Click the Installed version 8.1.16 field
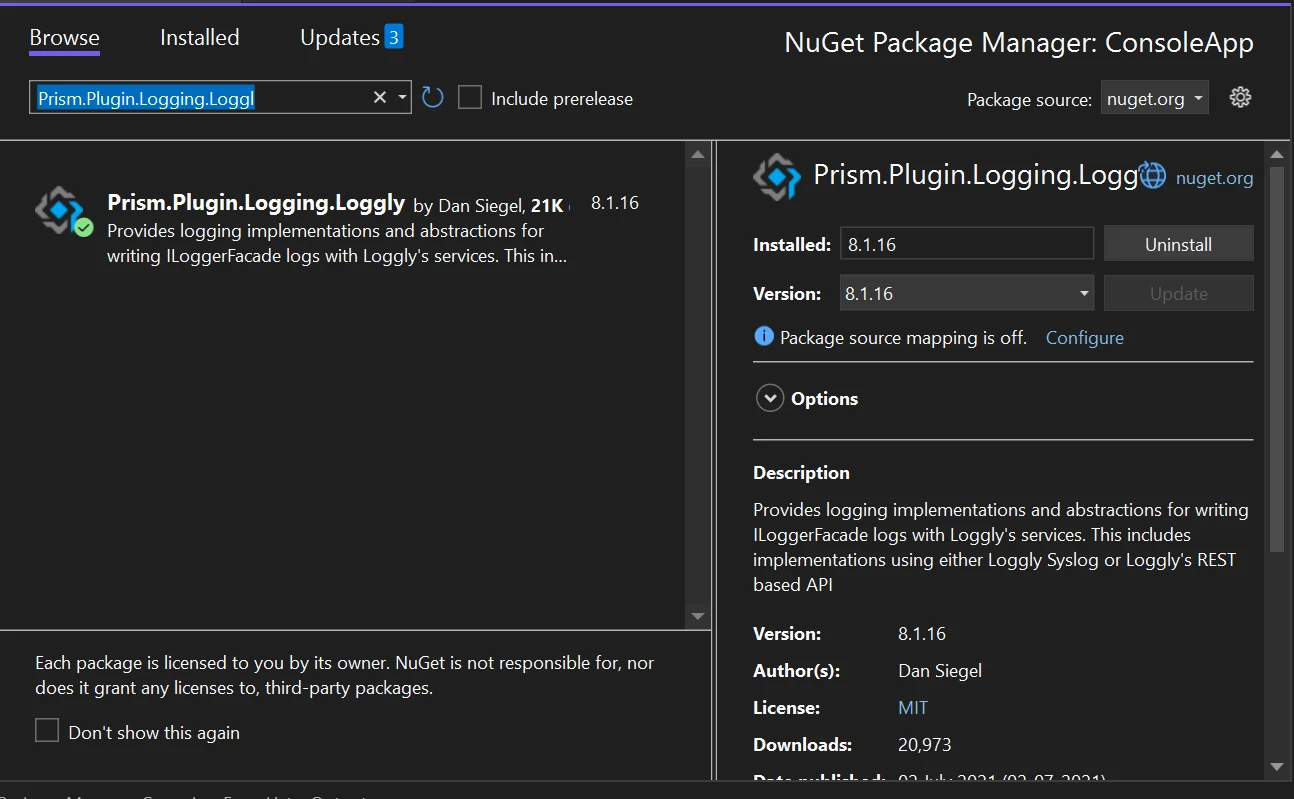Viewport: 1294px width, 799px height. click(x=967, y=244)
